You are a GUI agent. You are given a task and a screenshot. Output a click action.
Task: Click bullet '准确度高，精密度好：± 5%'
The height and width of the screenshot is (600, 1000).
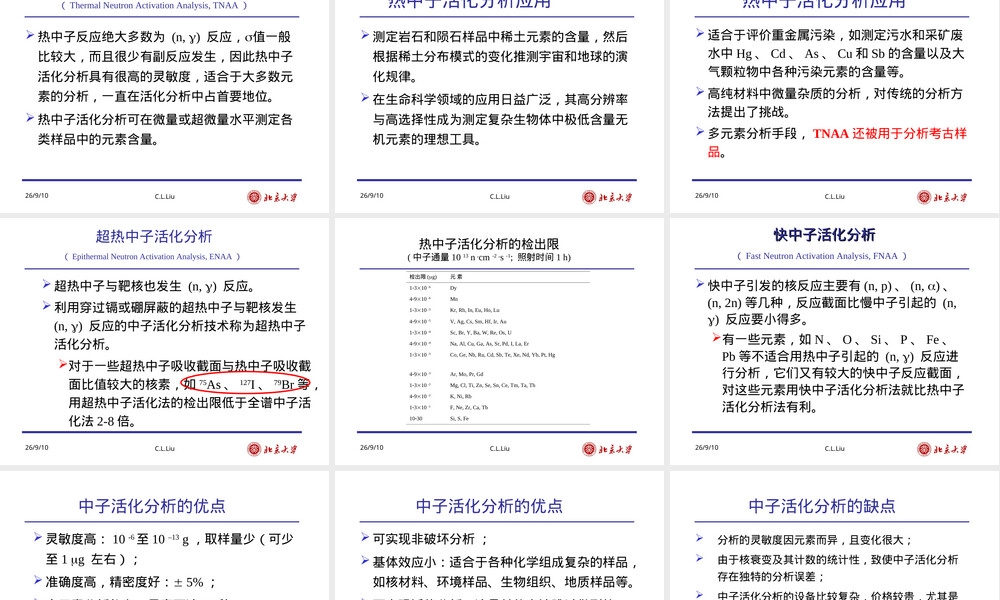click(131, 582)
